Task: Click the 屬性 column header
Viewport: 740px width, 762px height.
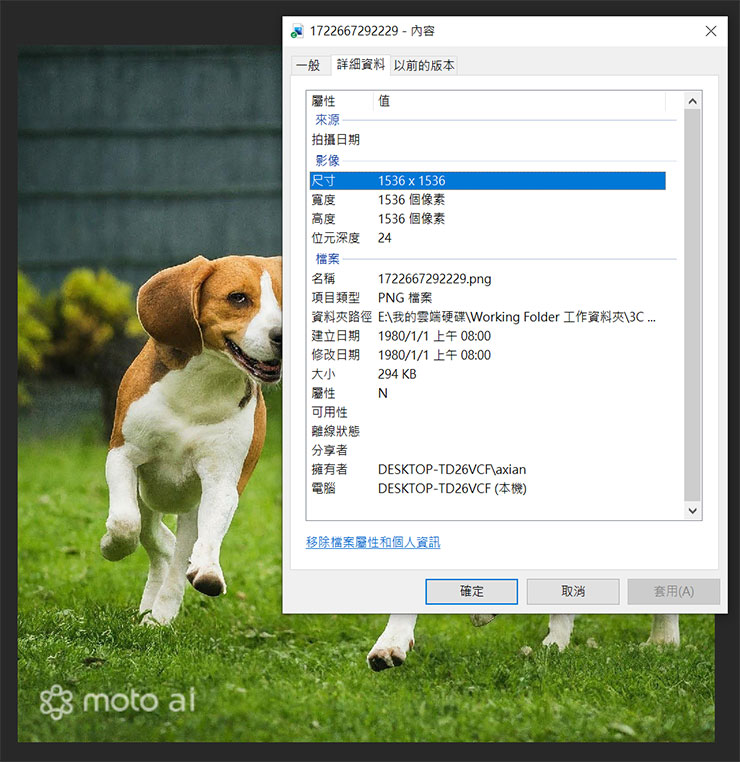Action: click(x=340, y=101)
